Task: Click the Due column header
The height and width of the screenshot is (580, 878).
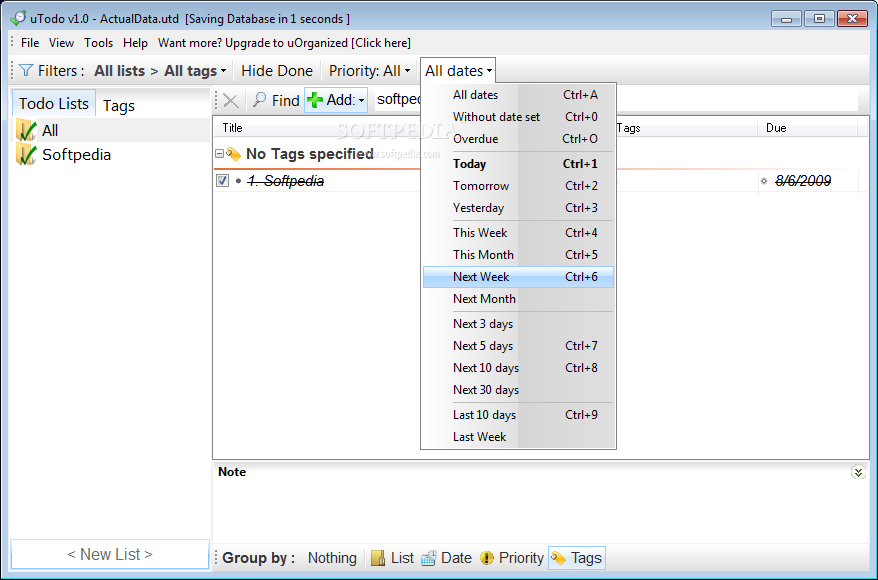Action: click(776, 128)
